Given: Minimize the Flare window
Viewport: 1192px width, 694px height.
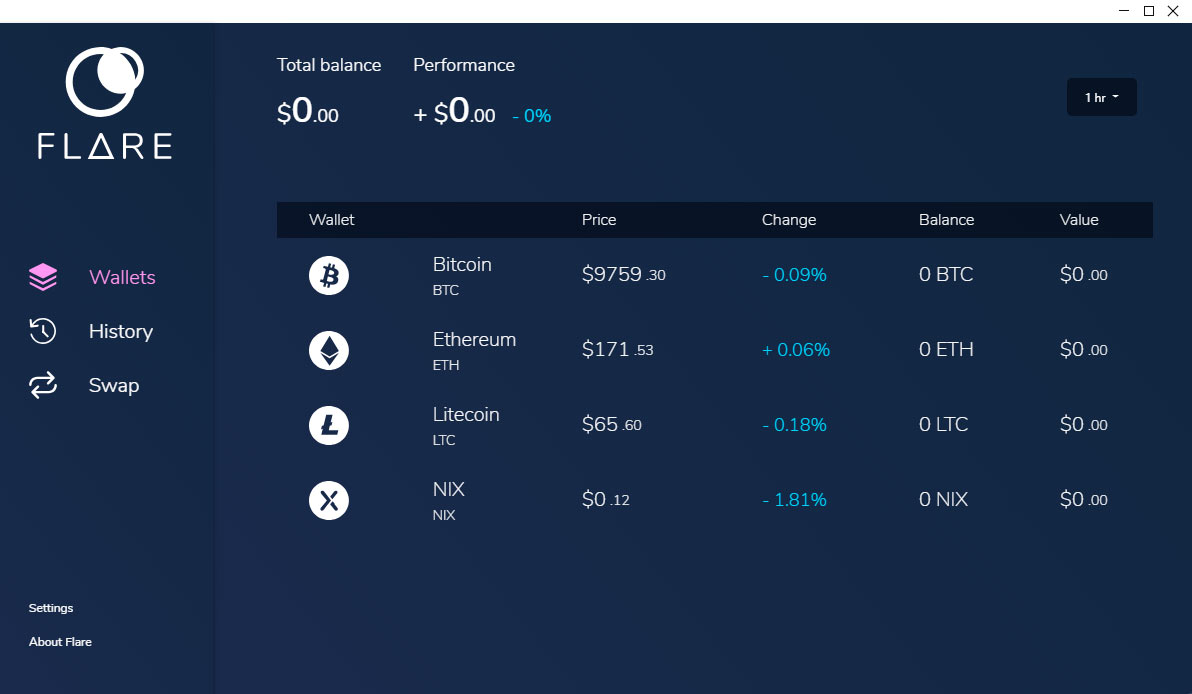Looking at the screenshot, I should point(1124,11).
